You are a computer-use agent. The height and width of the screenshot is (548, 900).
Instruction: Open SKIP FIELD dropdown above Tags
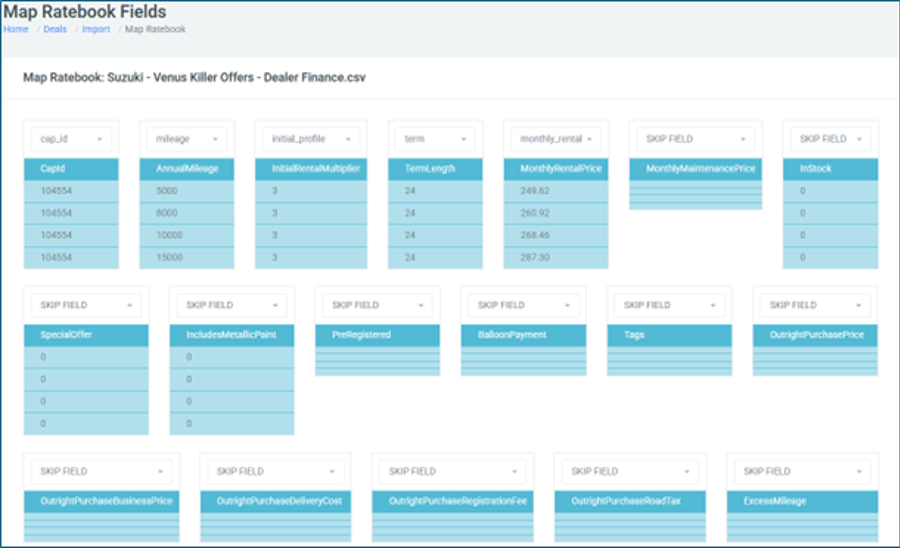[670, 305]
